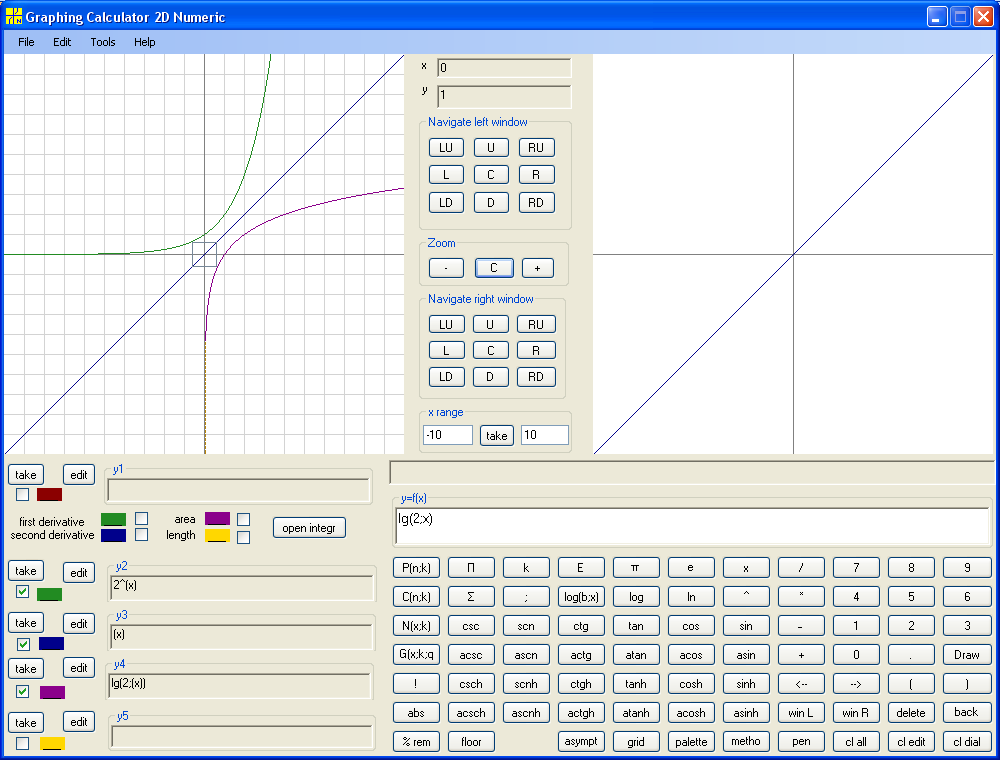Viewport: 1000px width, 760px height.
Task: Open the Tools menu
Action: coord(103,42)
